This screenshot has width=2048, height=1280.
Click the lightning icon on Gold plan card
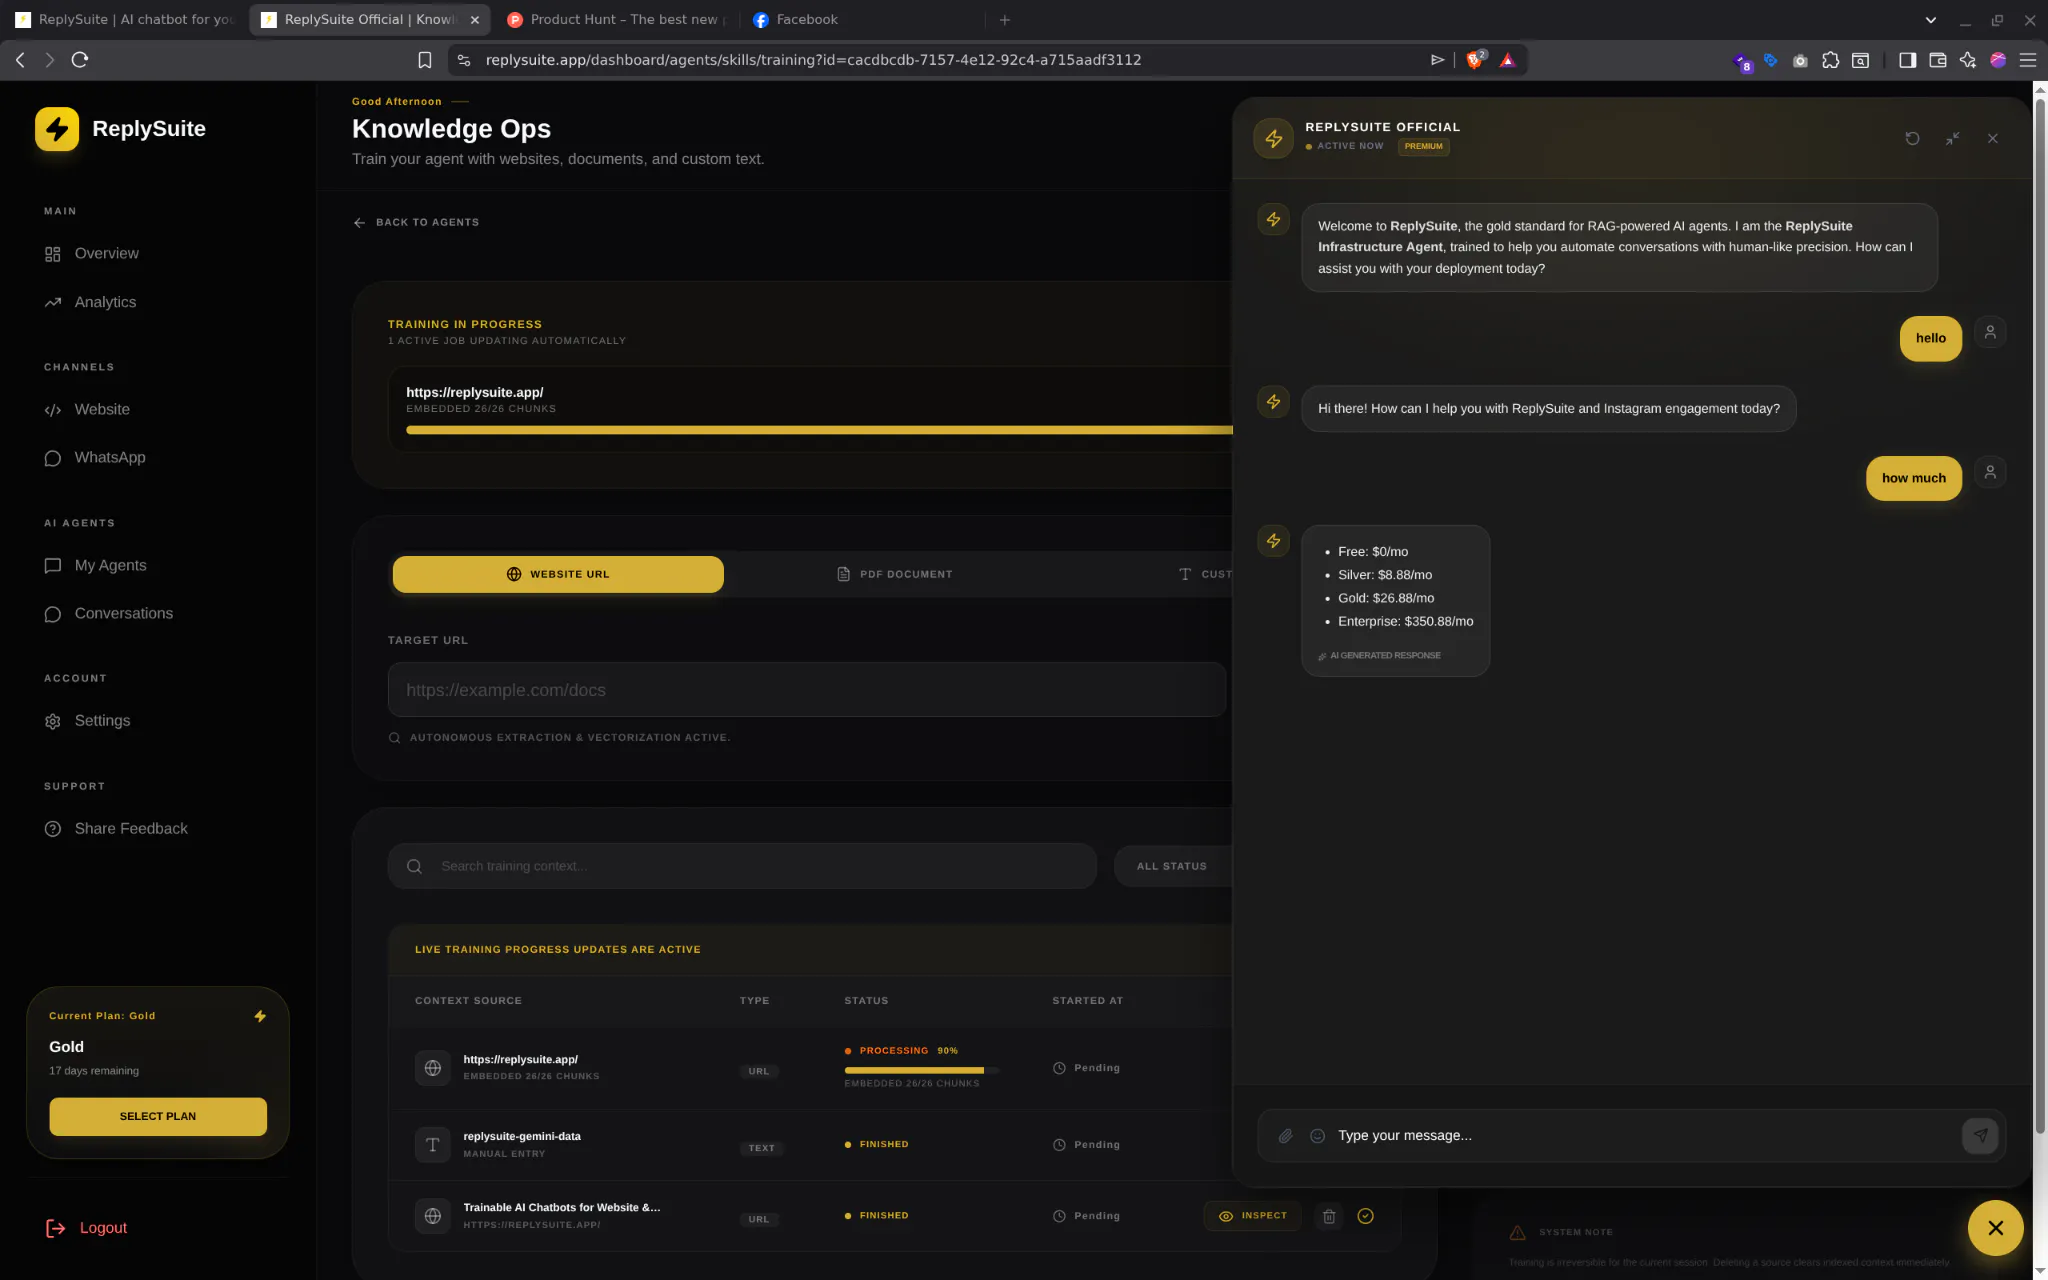click(260, 1017)
